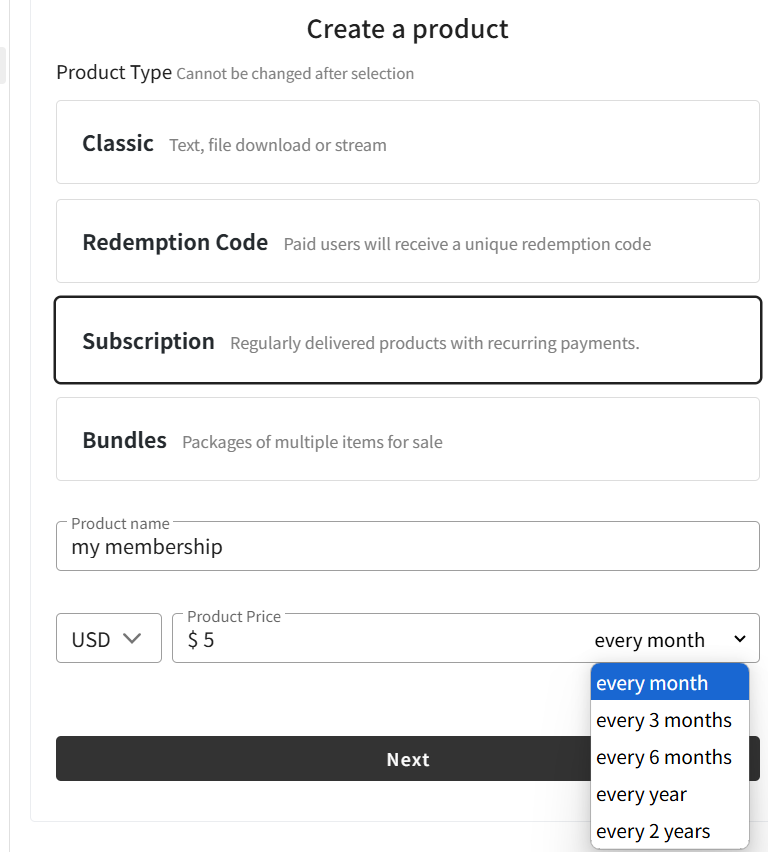
Task: Select the Classic product type card
Action: tap(407, 142)
